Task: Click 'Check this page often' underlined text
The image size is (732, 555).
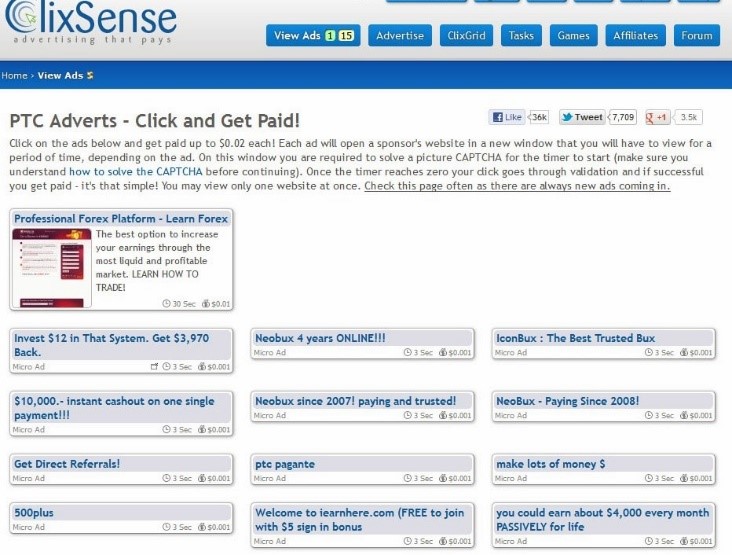Action: click(517, 186)
